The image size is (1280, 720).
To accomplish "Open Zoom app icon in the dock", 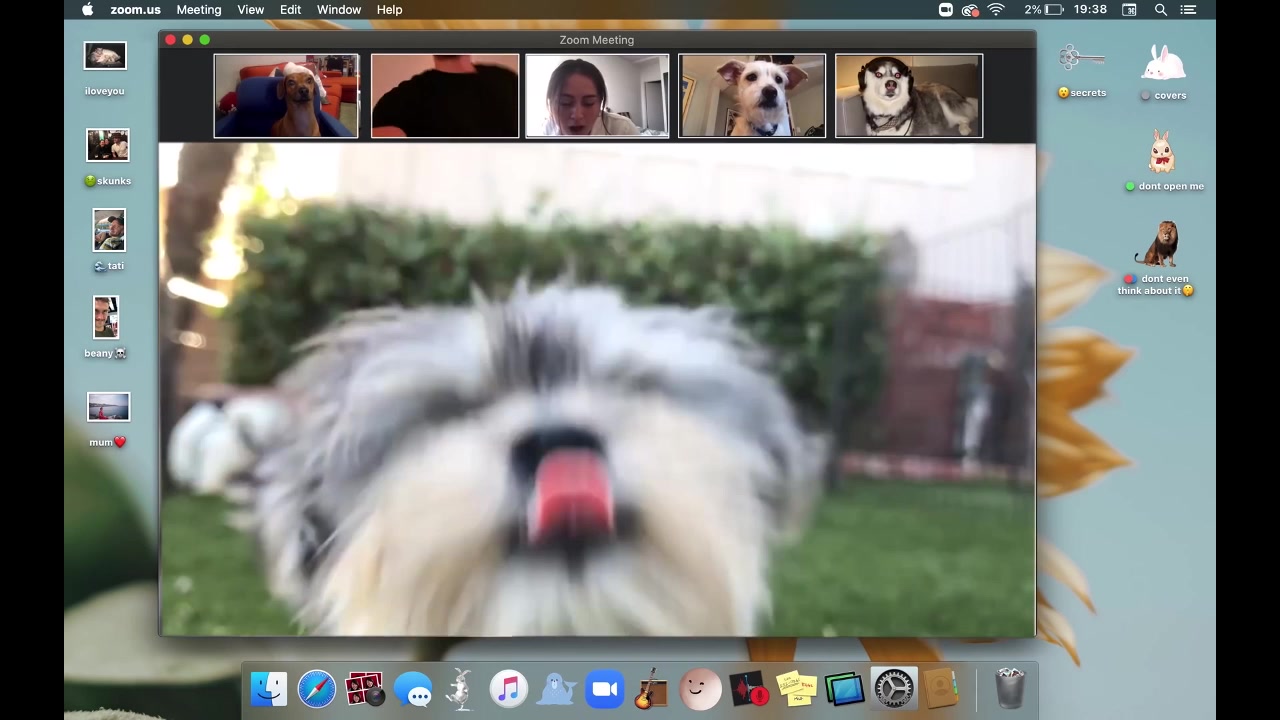I will tap(605, 689).
